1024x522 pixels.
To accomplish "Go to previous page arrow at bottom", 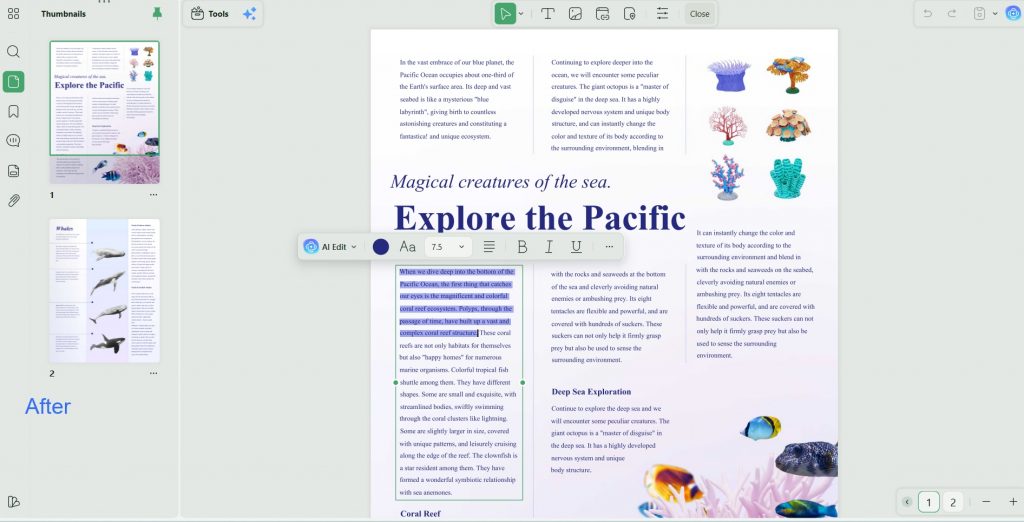I will coord(907,502).
